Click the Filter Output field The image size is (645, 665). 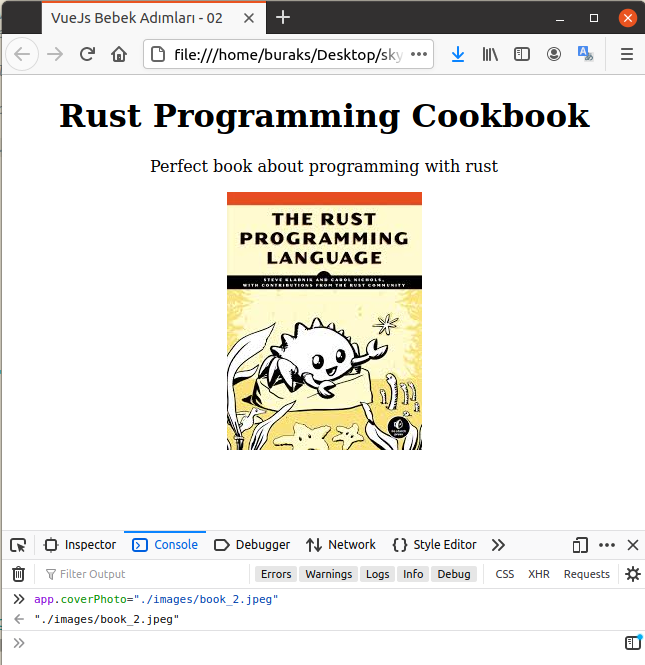[x=144, y=574]
